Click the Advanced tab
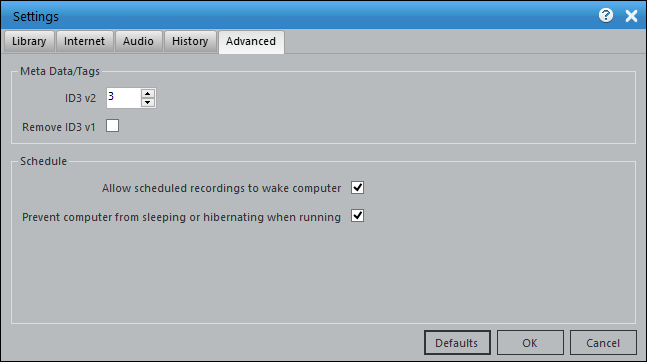This screenshot has height=362, width=647. [x=251, y=42]
